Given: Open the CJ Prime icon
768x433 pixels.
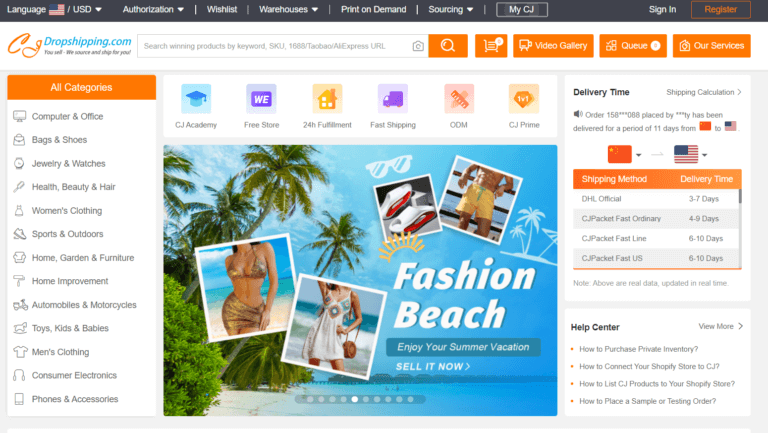Looking at the screenshot, I should point(524,98).
